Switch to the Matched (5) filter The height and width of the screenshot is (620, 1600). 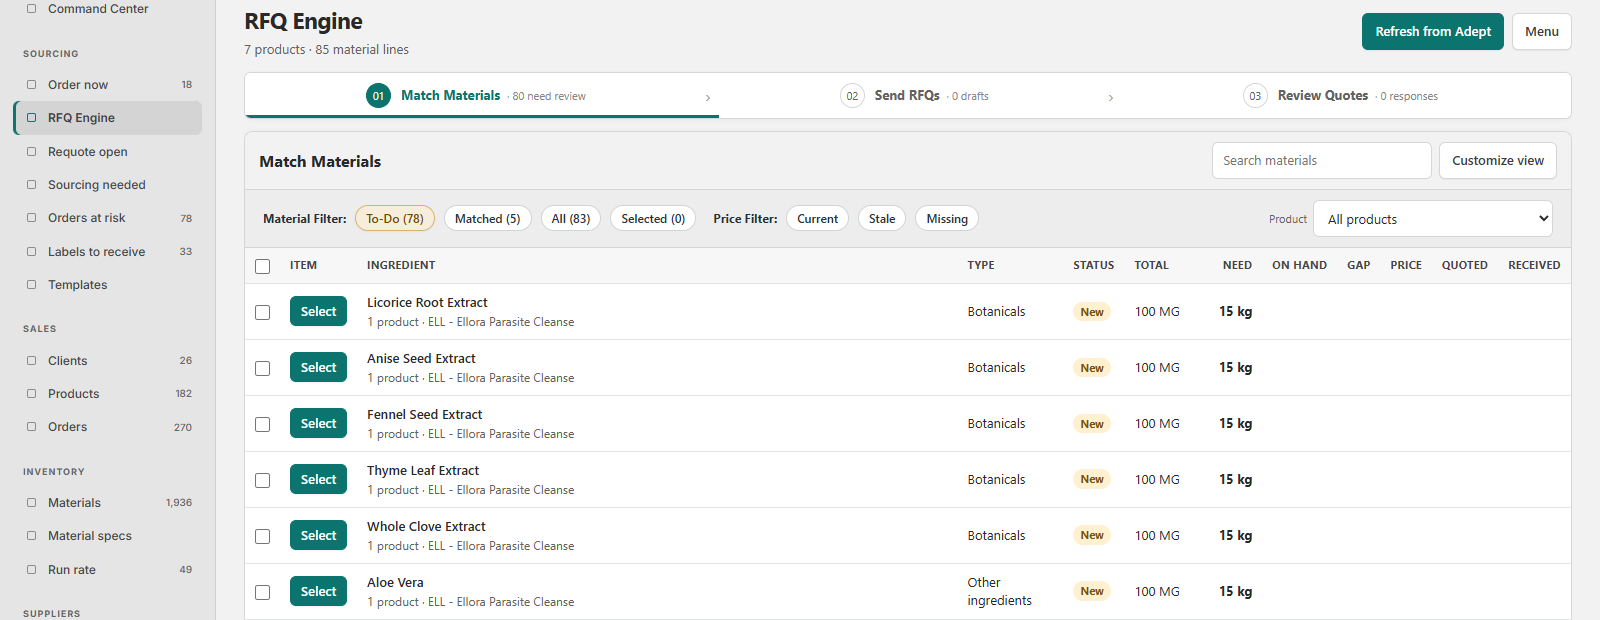point(487,219)
